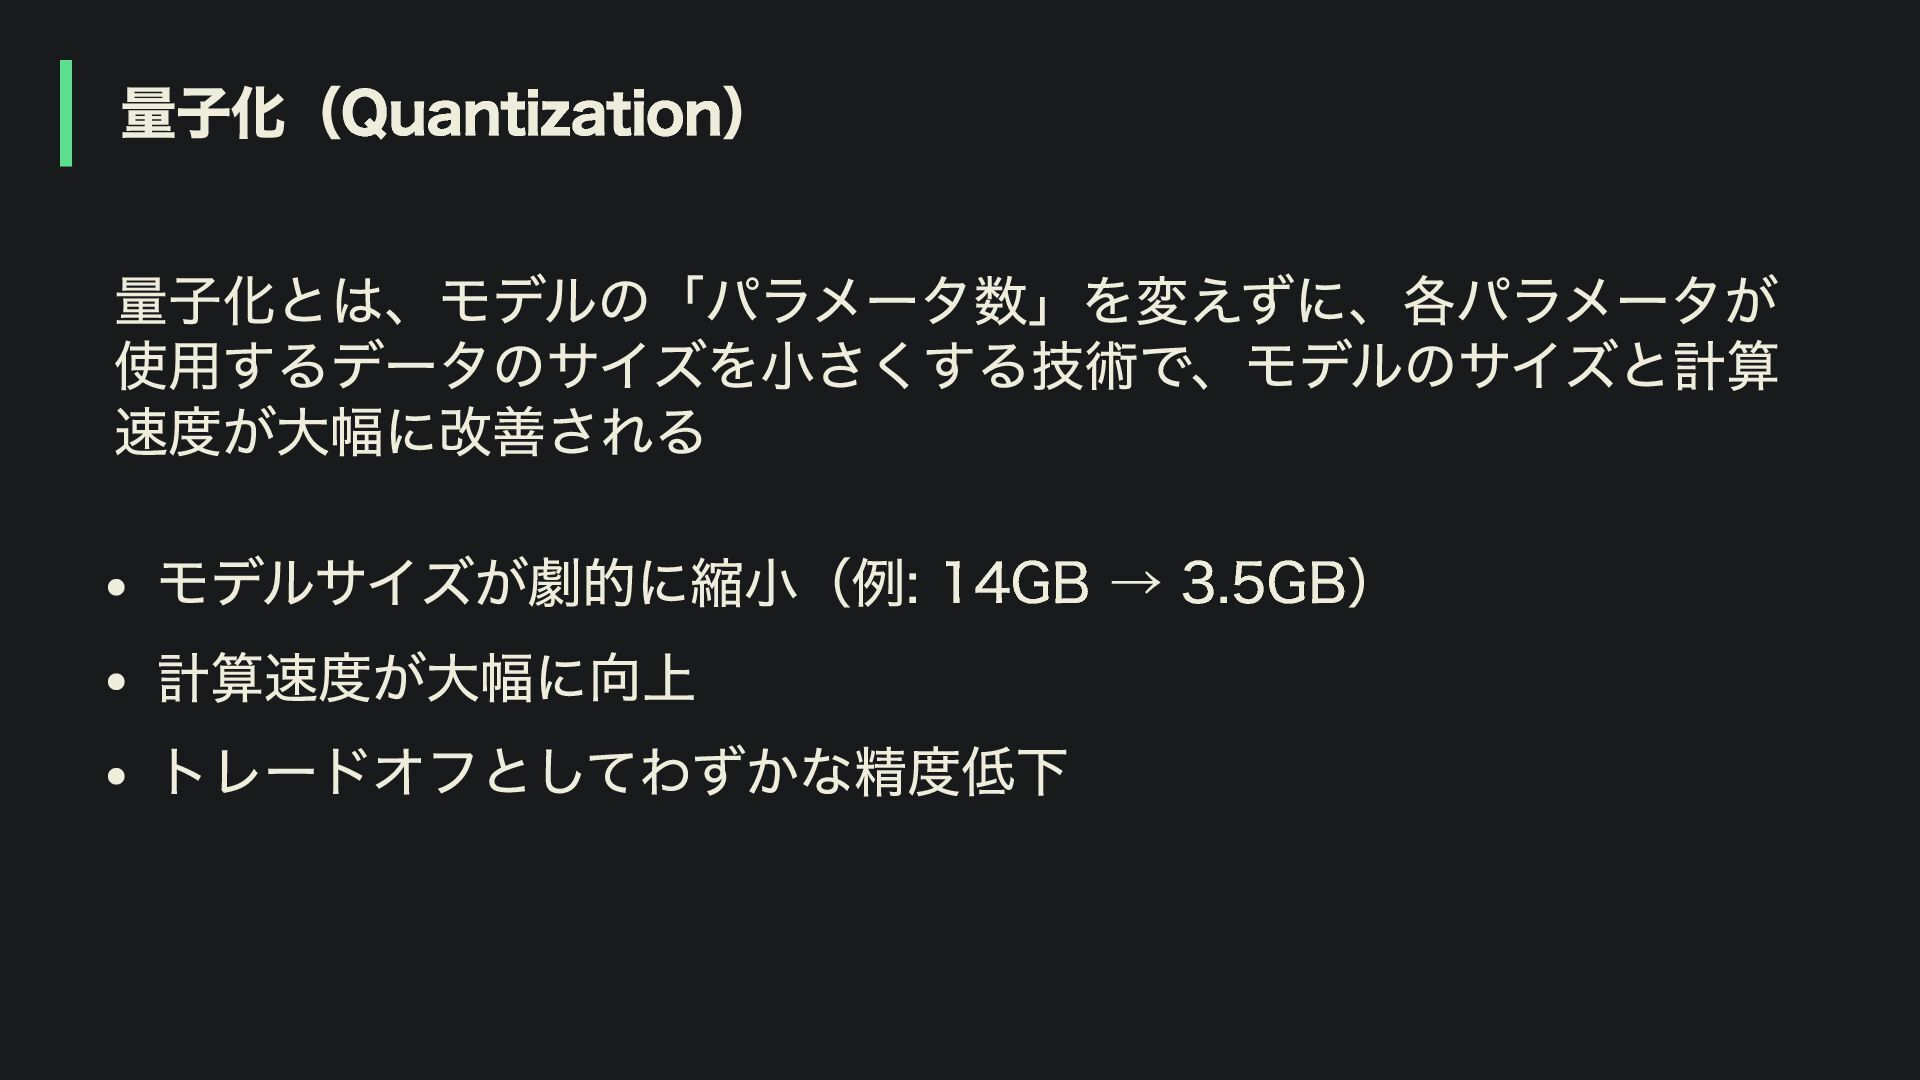1920x1080 pixels.
Task: Click the bullet dot before トレードオフ
Action: tap(116, 776)
